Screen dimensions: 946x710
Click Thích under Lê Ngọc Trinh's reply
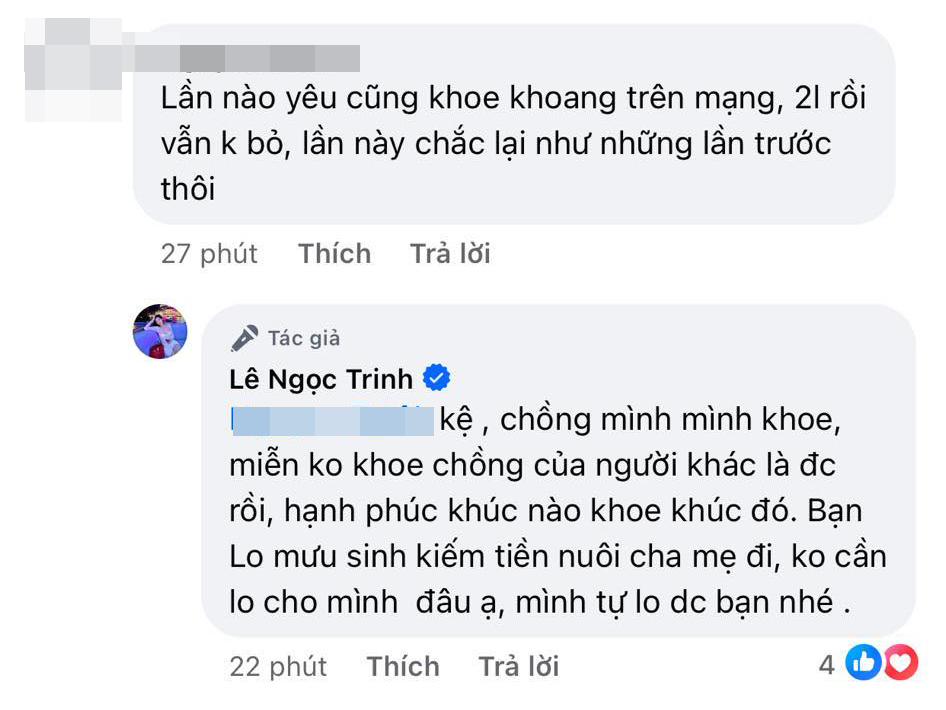tap(403, 667)
